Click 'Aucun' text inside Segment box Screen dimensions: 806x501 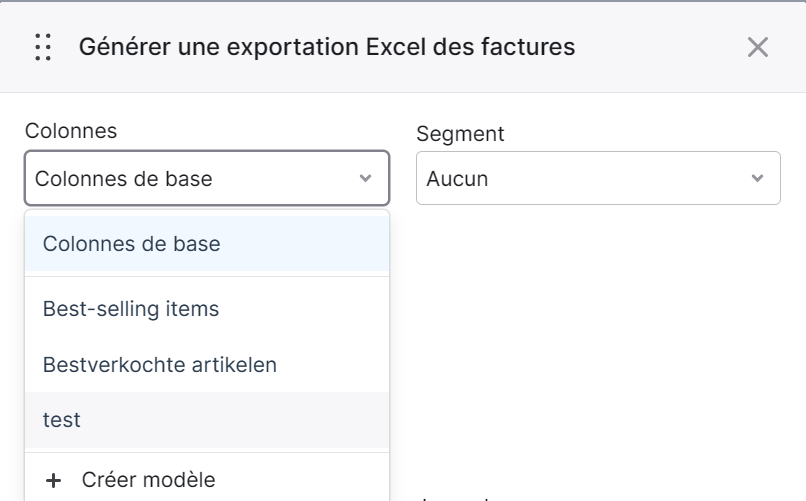tap(457, 179)
